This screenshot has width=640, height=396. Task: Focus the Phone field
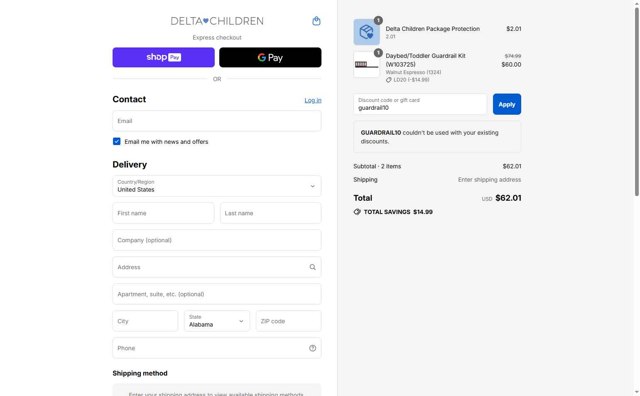217,348
